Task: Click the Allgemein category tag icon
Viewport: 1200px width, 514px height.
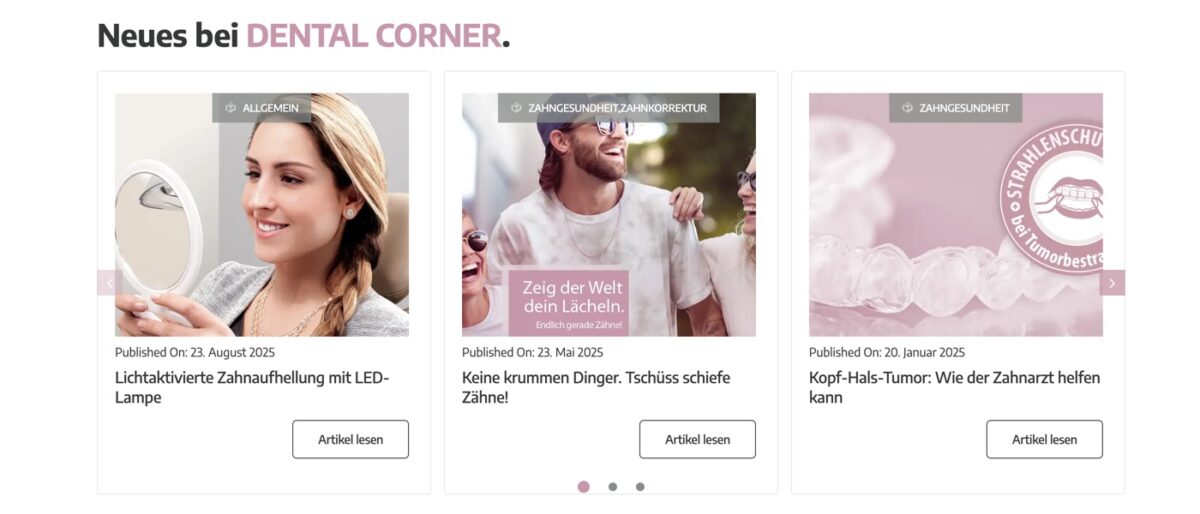Action: (230, 108)
